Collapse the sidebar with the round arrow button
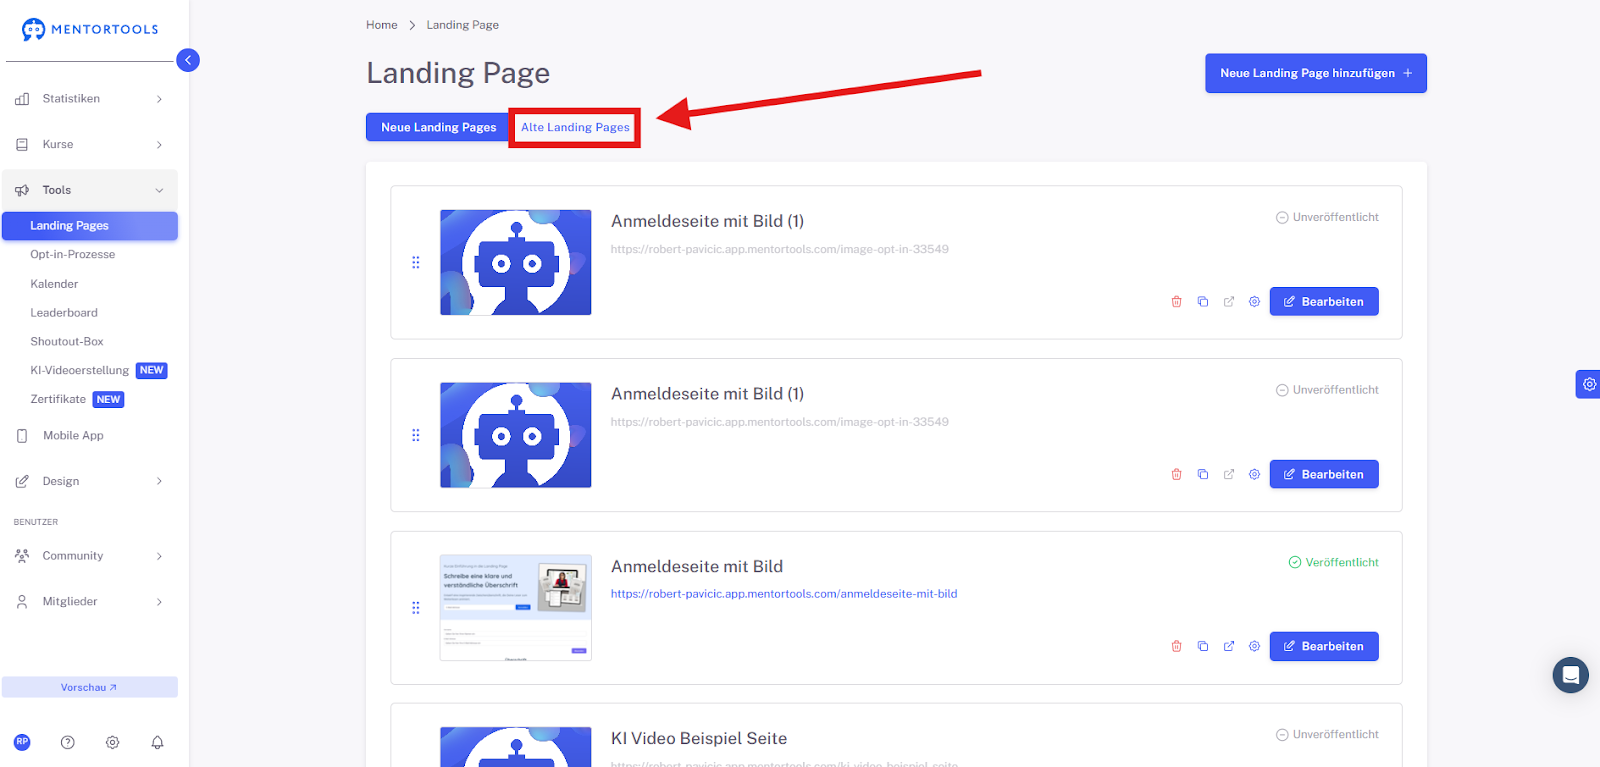This screenshot has height=767, width=1600. click(x=188, y=60)
